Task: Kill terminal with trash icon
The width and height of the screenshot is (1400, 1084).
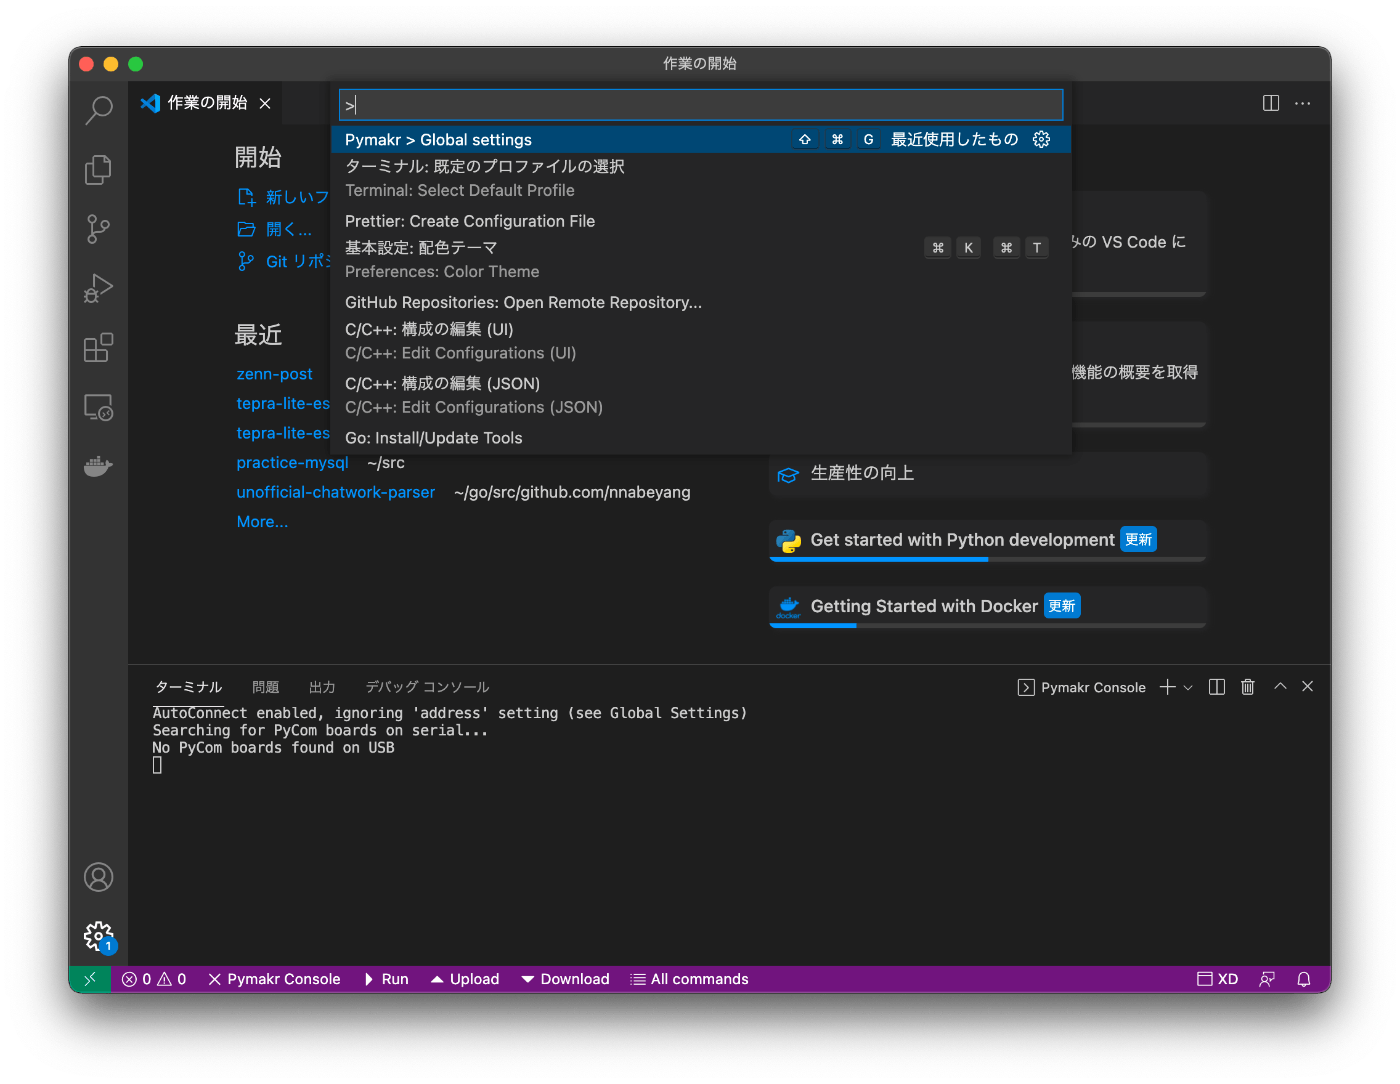Action: 1248,687
